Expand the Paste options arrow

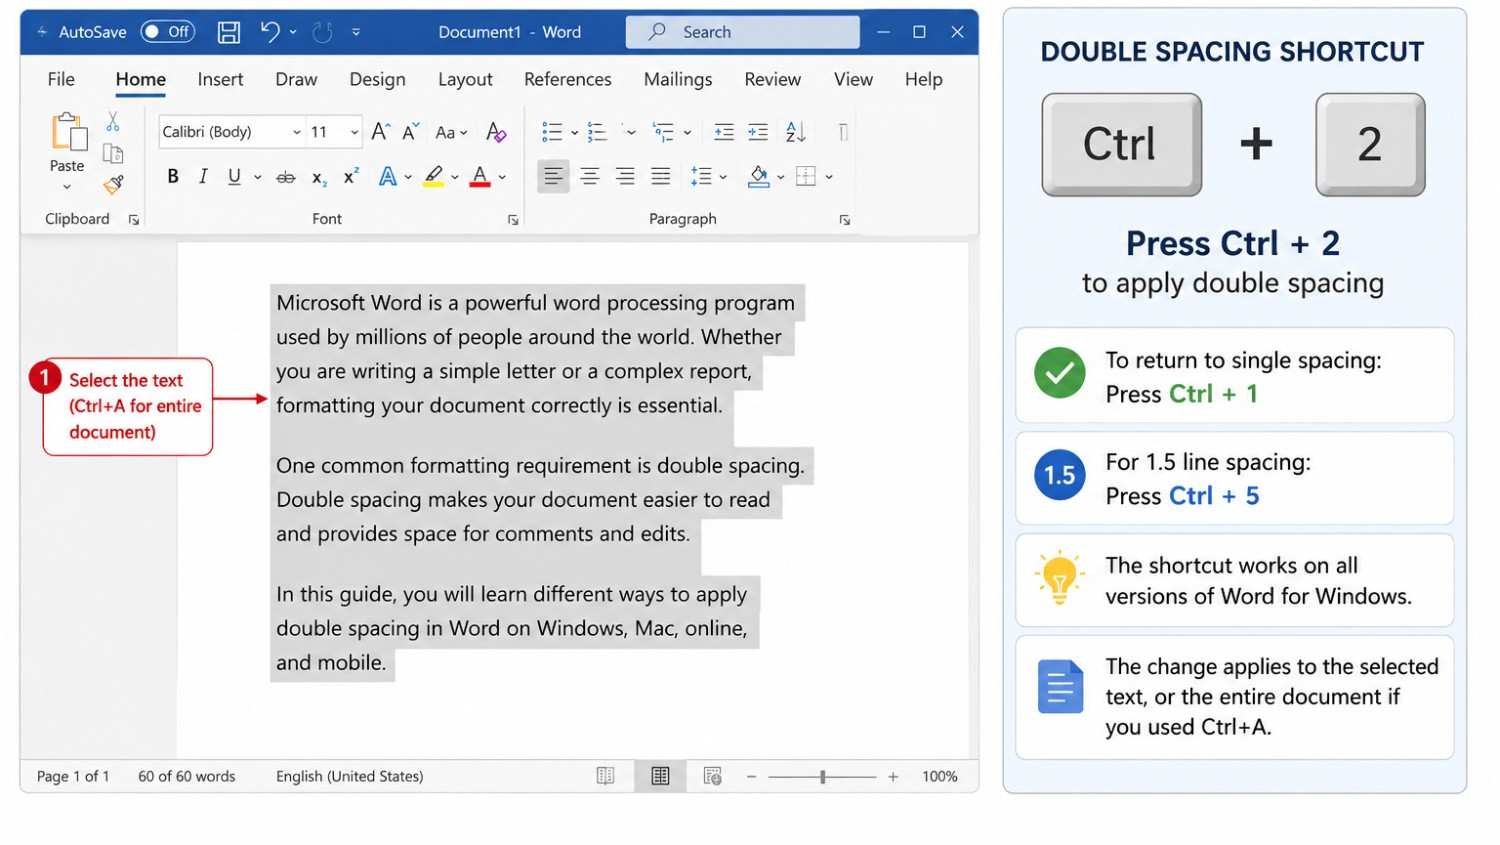tap(67, 187)
